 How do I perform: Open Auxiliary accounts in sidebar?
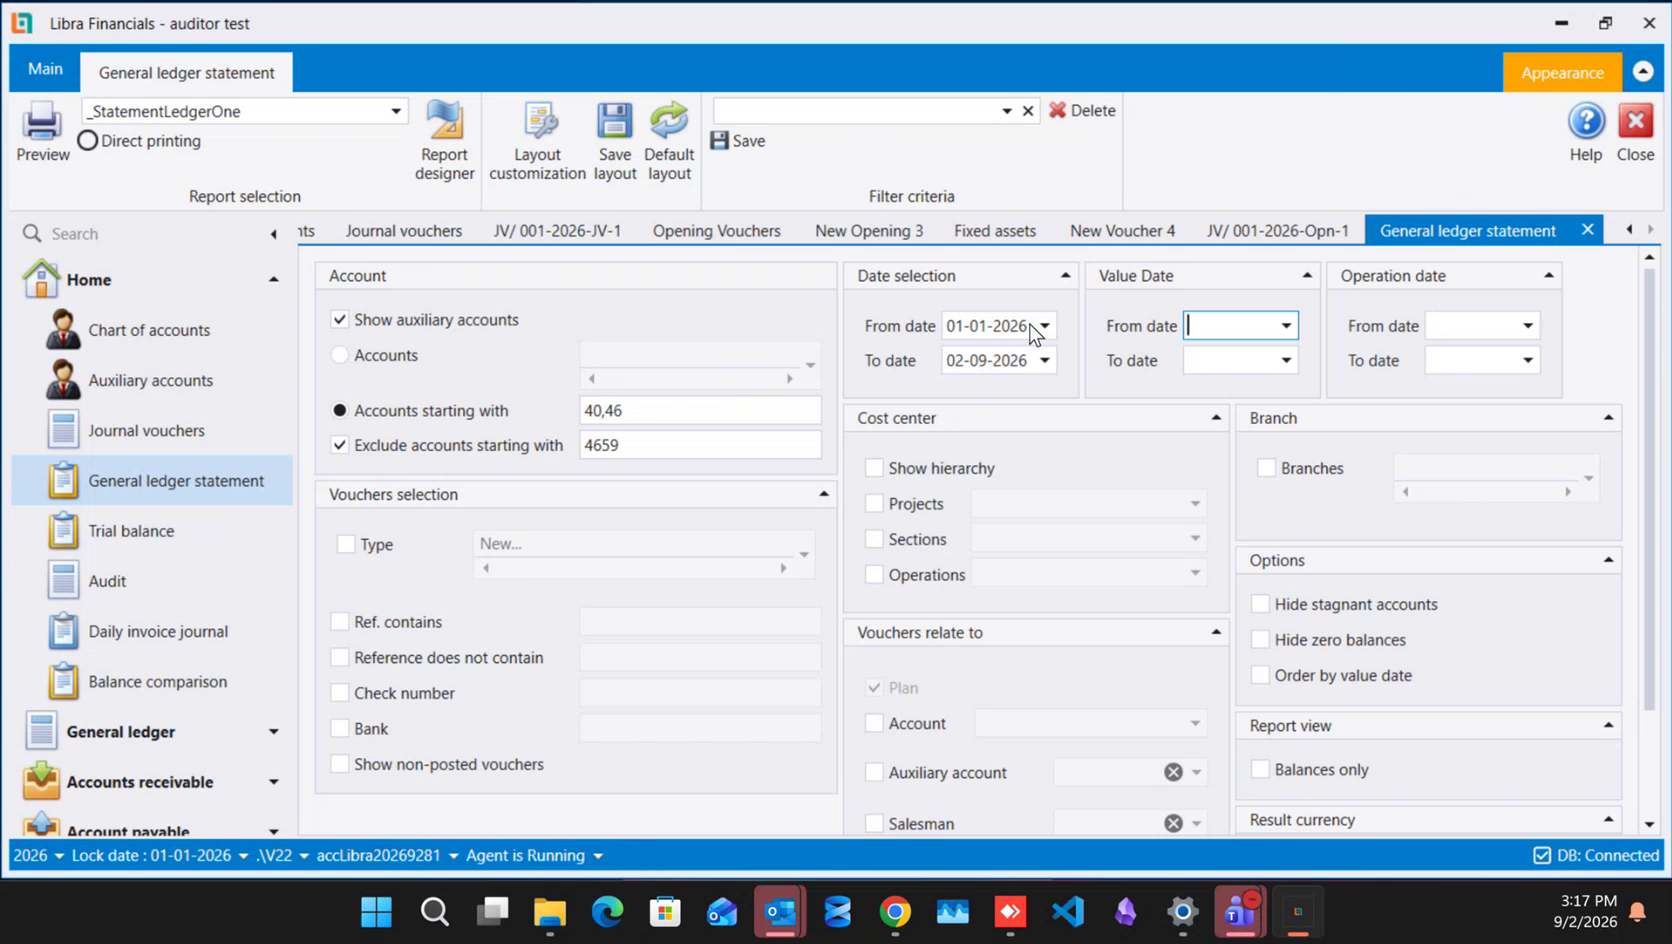pos(150,380)
